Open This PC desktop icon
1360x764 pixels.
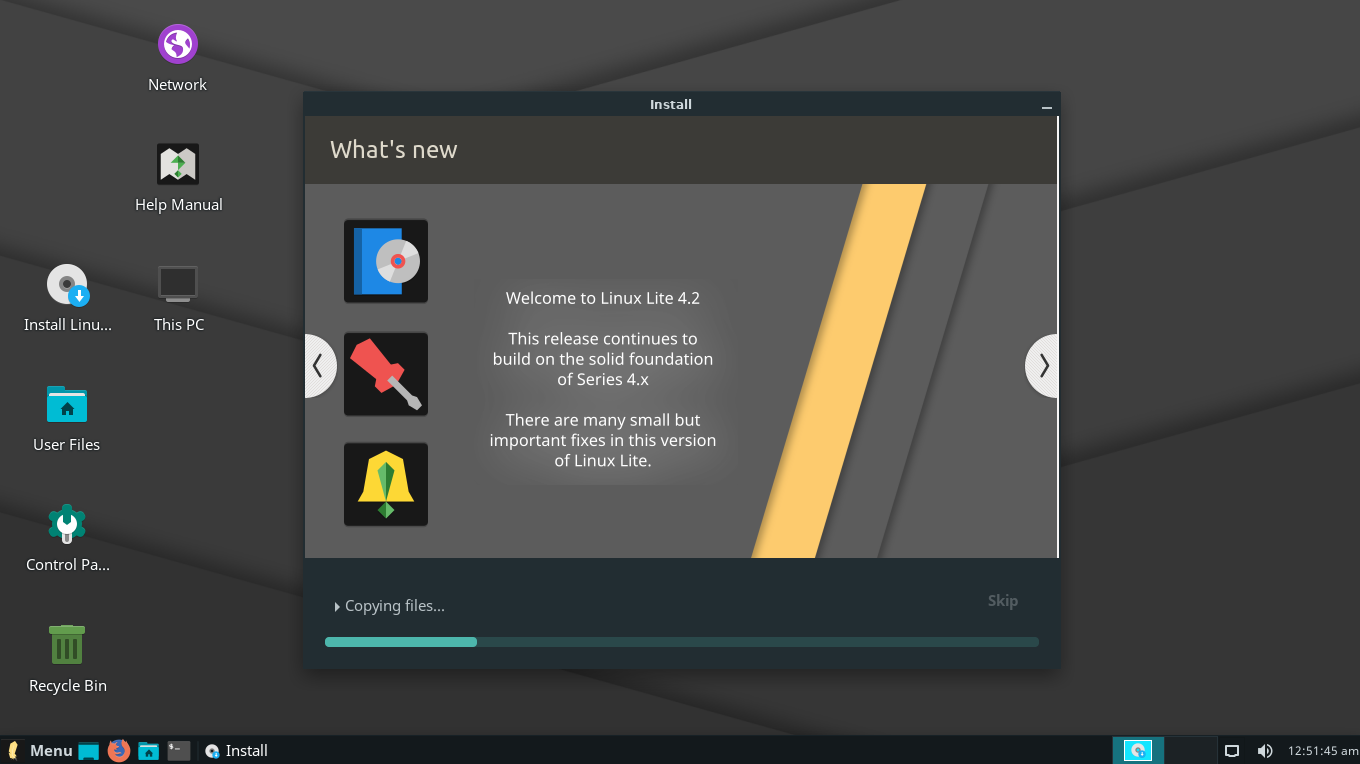(x=178, y=285)
